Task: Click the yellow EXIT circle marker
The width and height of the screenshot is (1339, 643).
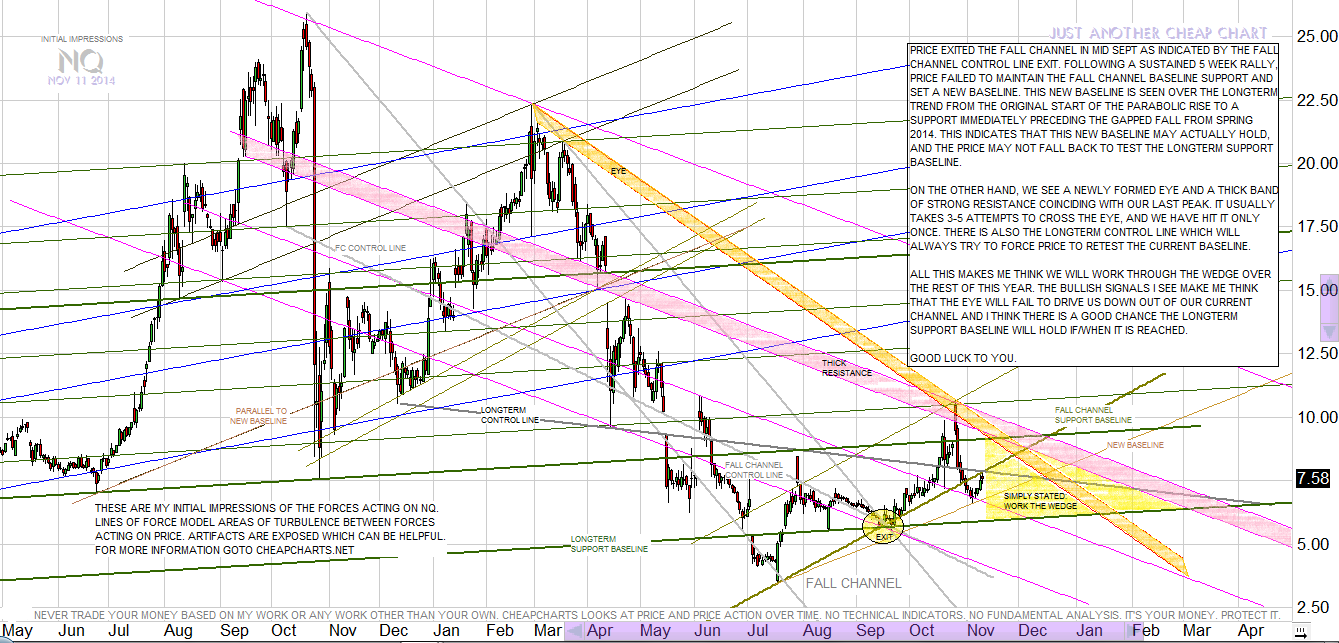Action: pyautogui.click(x=882, y=525)
